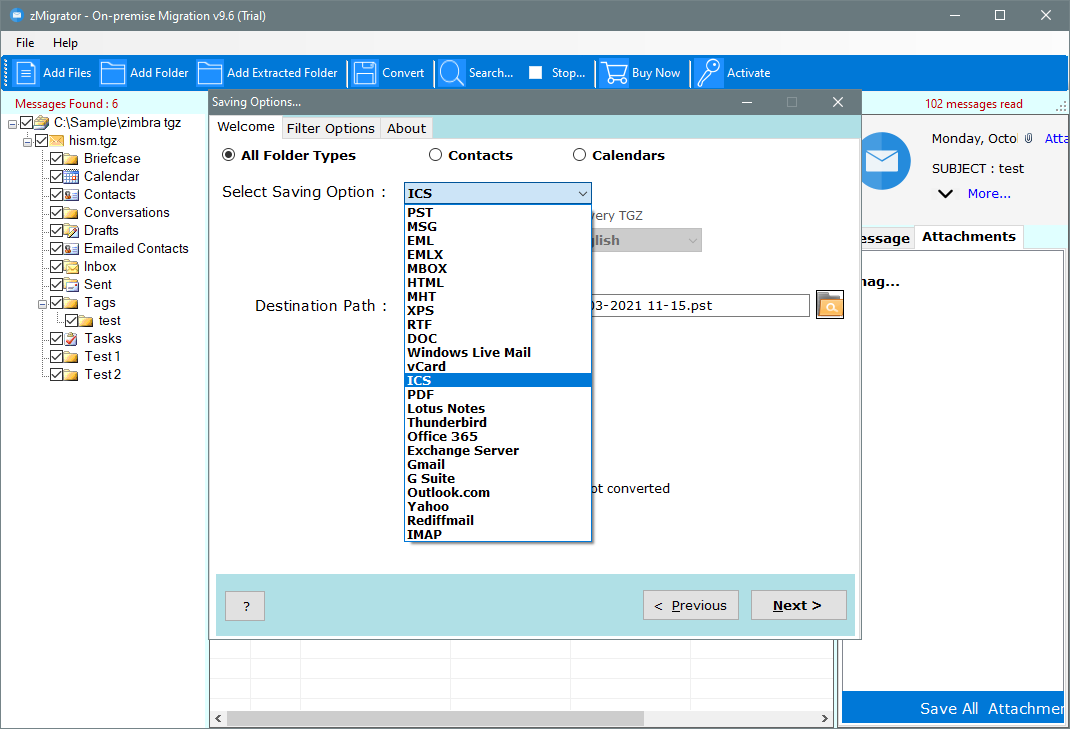
Task: Click the Next button
Action: 798,605
